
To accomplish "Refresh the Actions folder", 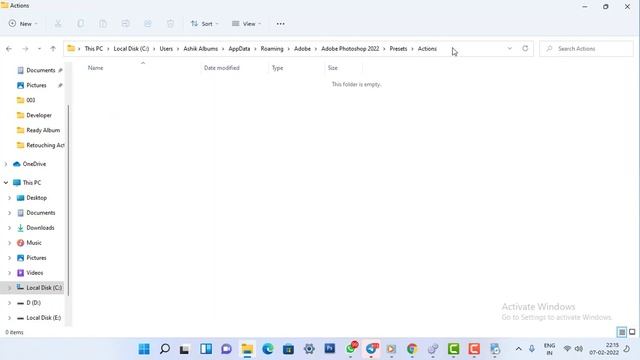I will 525,49.
